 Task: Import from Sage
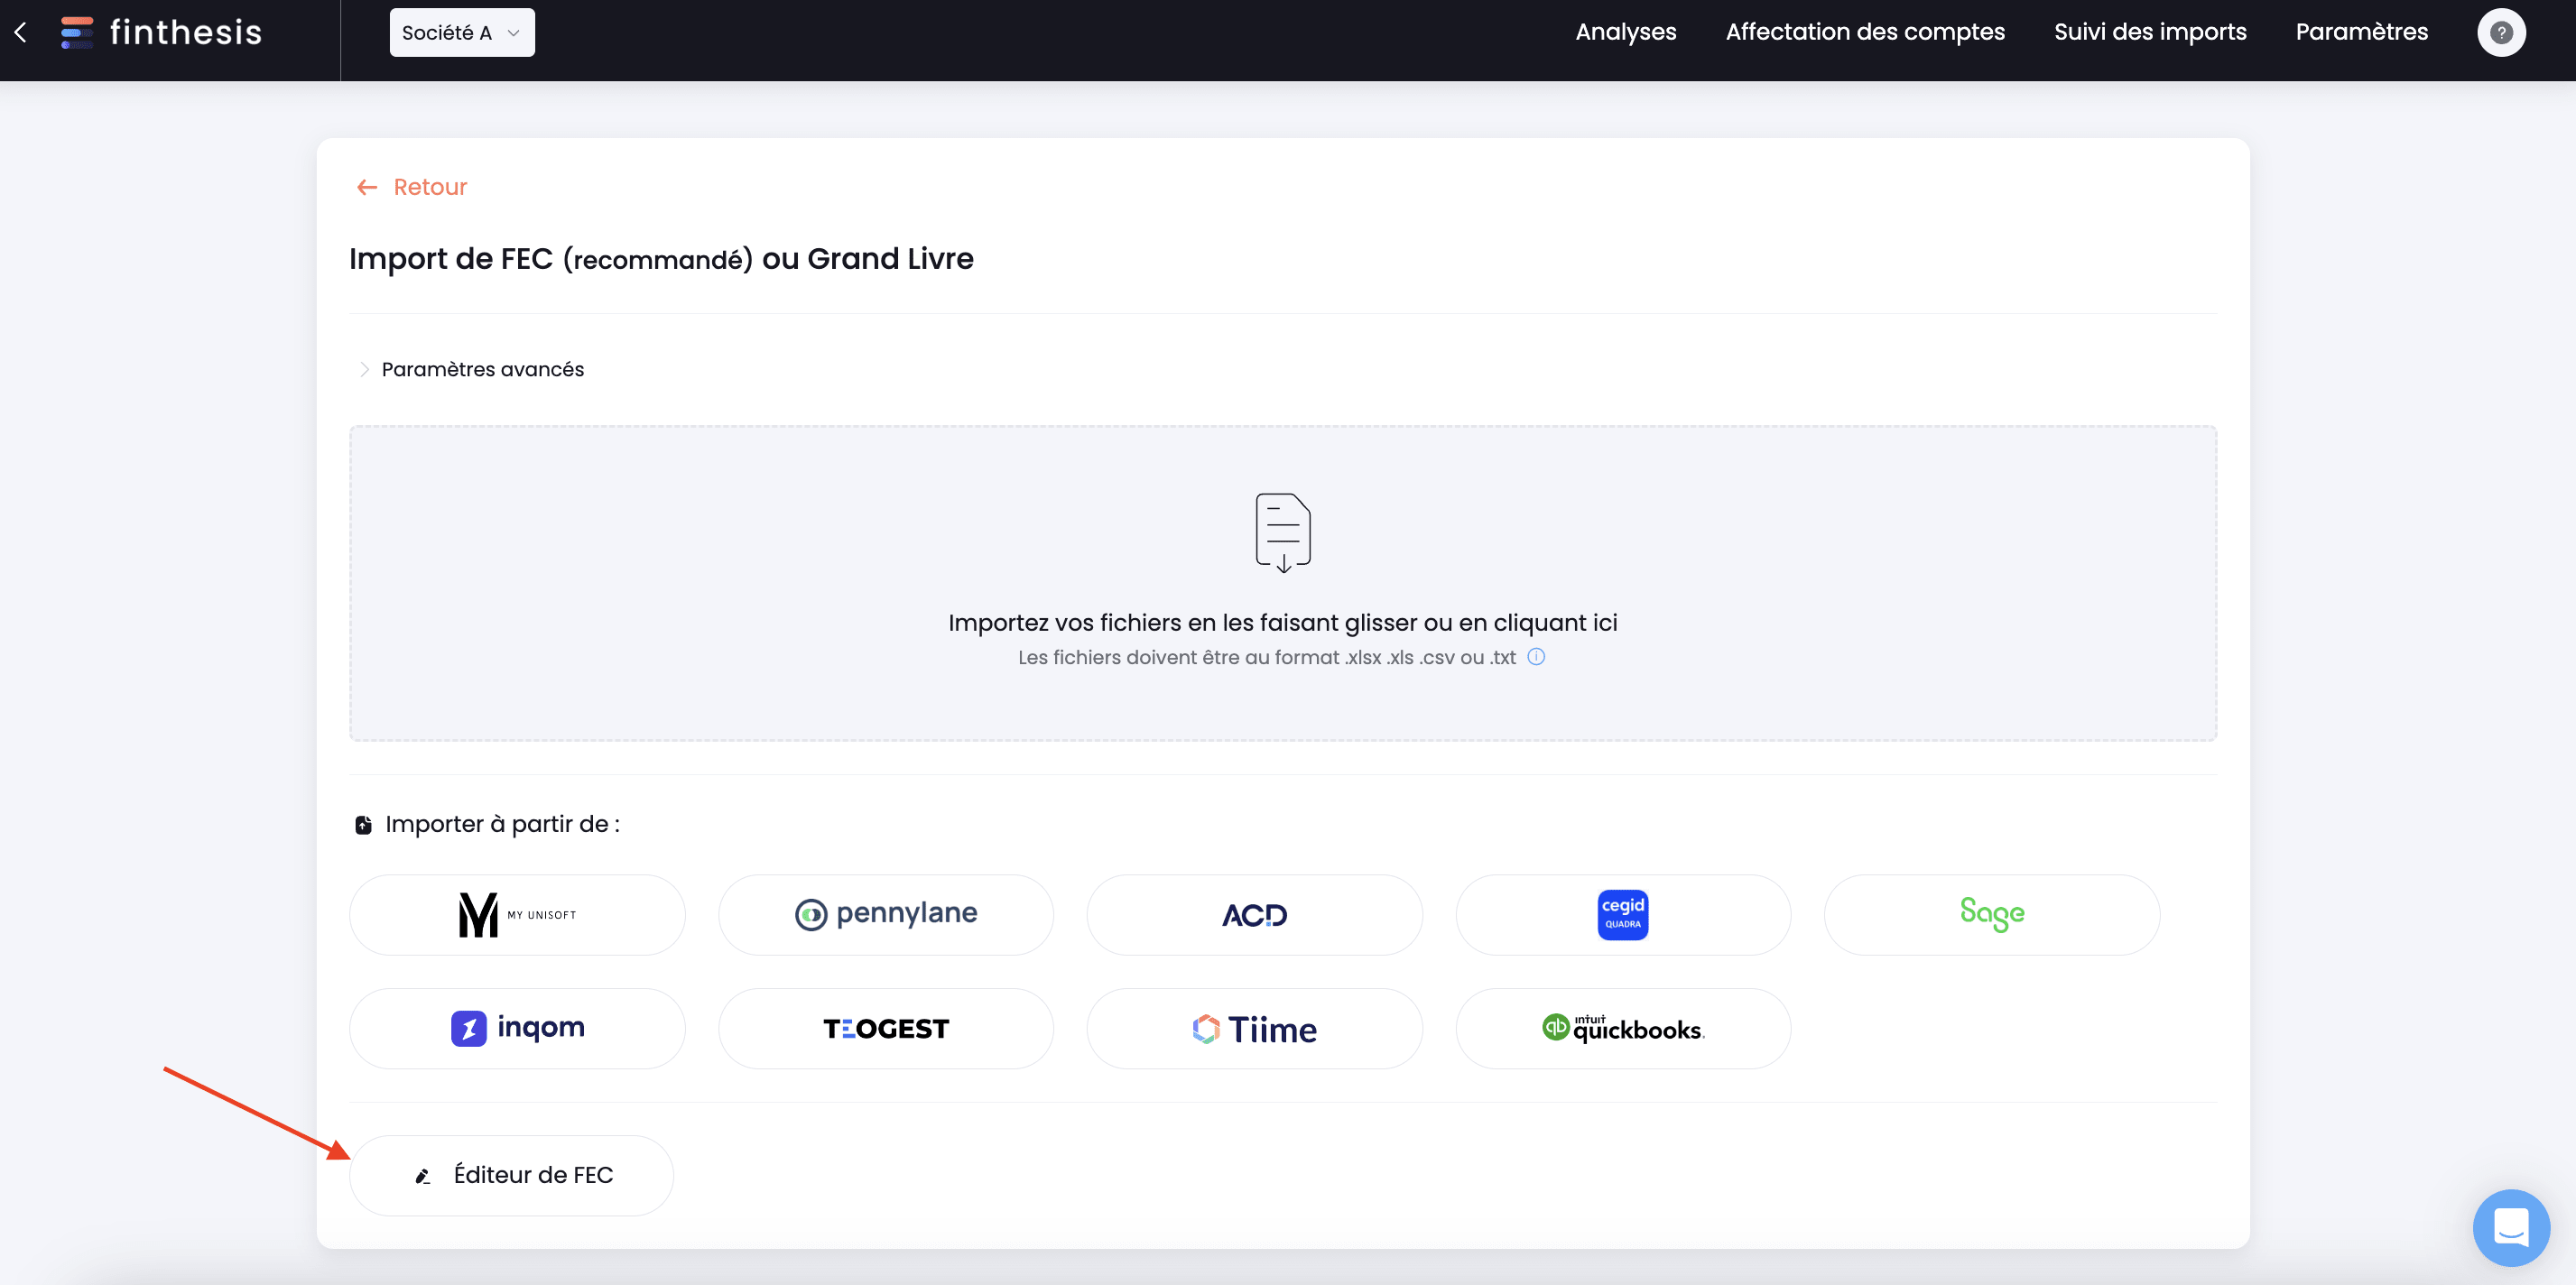pos(1992,915)
